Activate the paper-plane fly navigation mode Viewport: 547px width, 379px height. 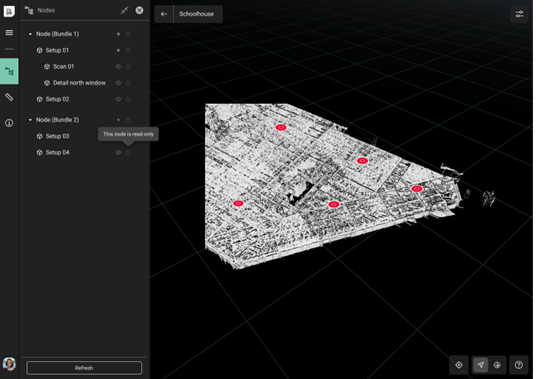(481, 365)
